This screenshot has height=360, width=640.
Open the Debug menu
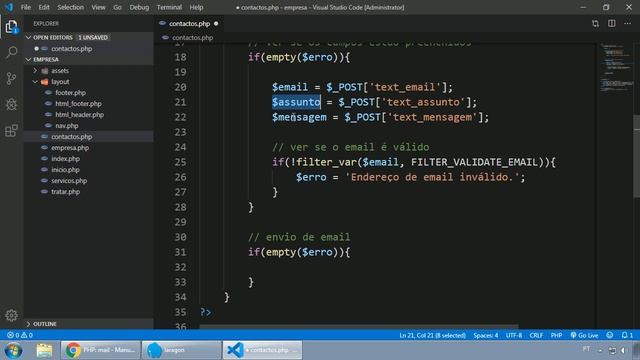(139, 7)
